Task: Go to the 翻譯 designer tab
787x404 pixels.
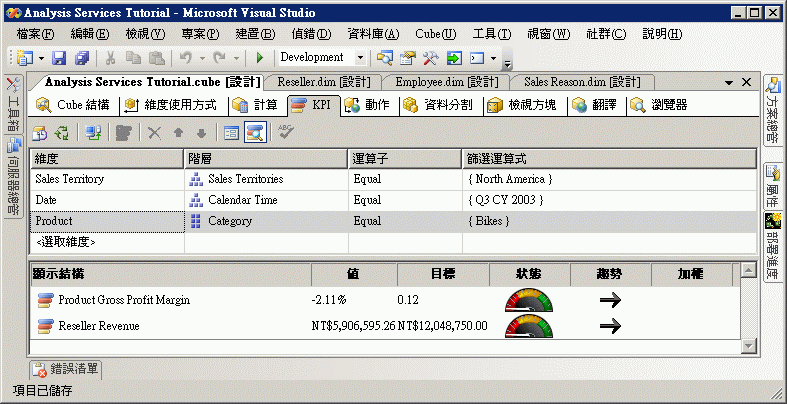Action: [595, 105]
